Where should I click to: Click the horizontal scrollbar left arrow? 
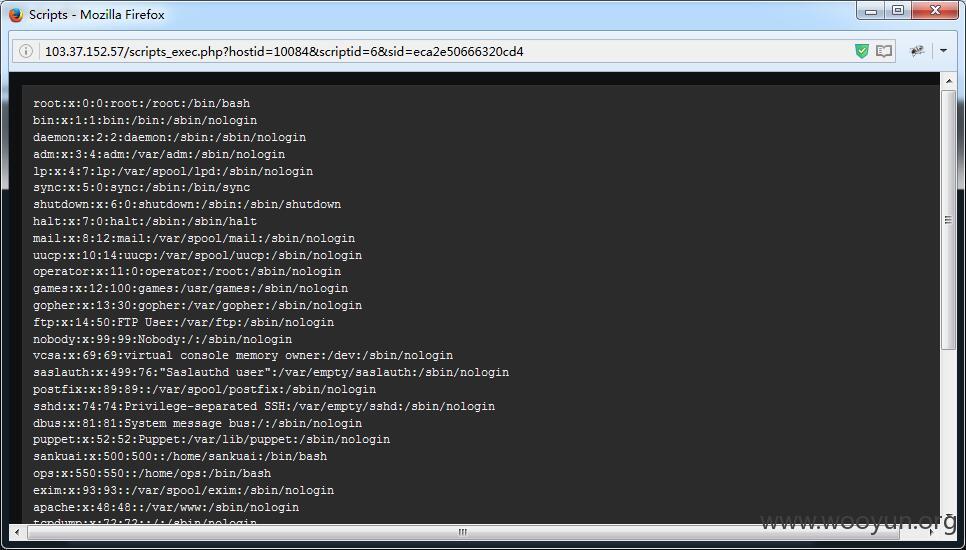coord(18,532)
